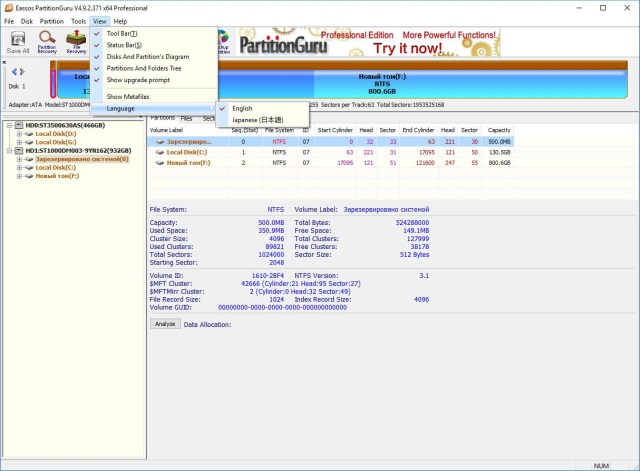Toggle the Tool Bar checkmark option
This screenshot has height=471, width=640.
(x=122, y=32)
